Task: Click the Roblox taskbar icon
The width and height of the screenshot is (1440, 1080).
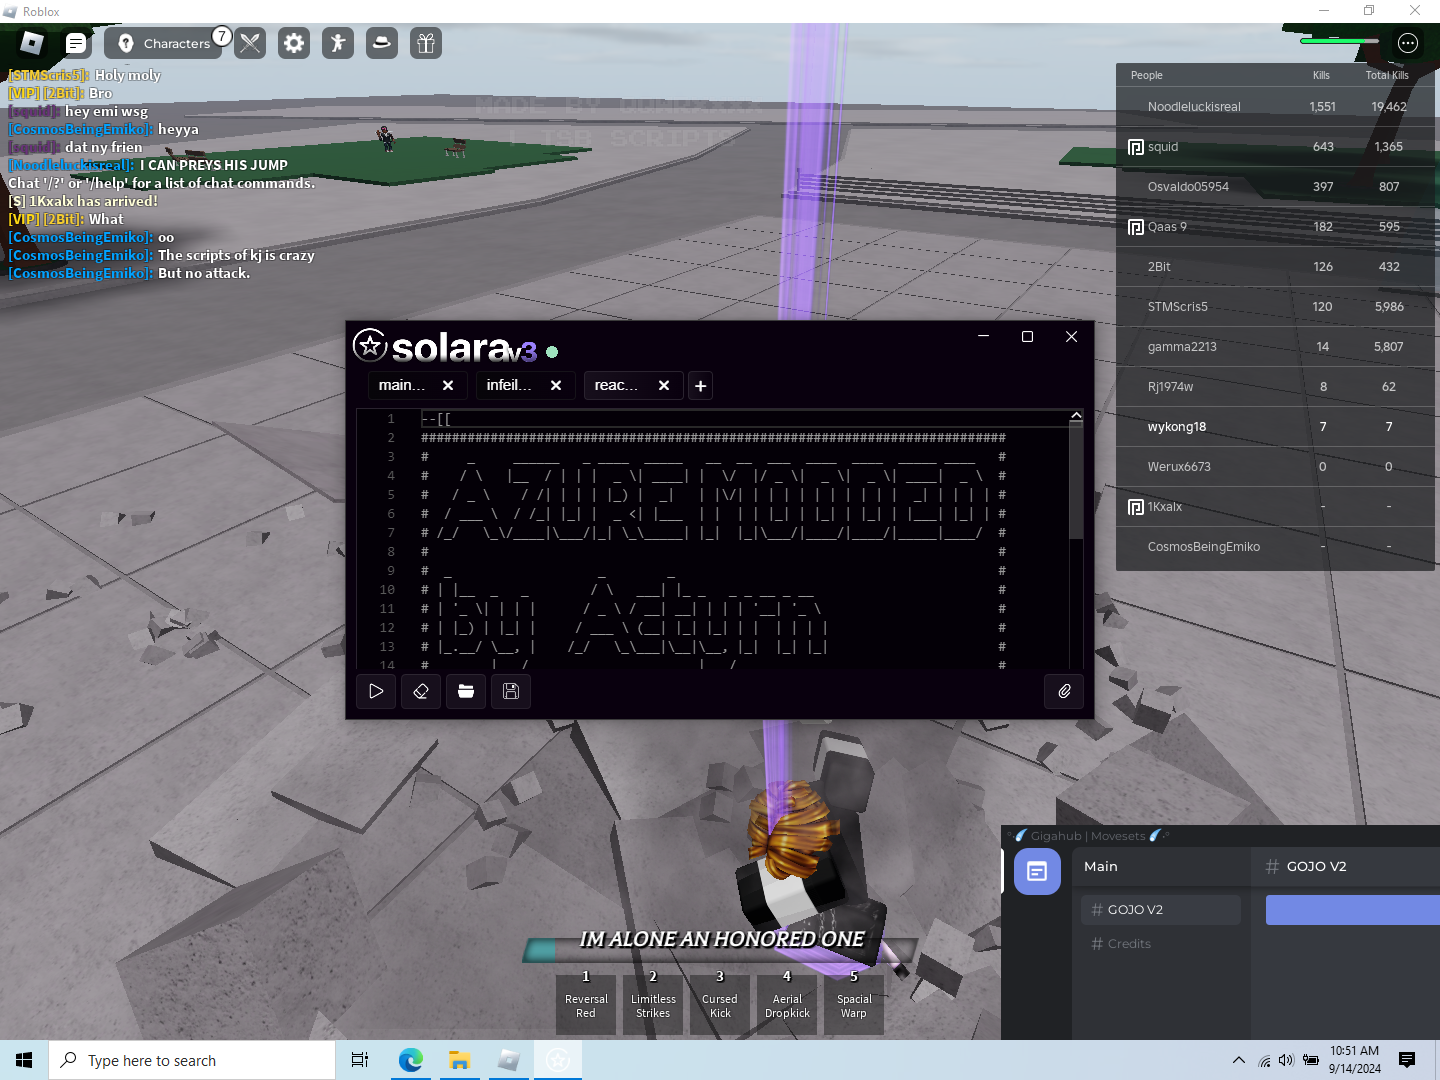Action: 508,1060
